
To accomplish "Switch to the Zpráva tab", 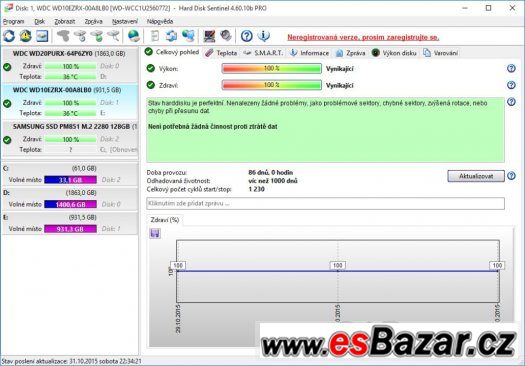I will [351, 53].
